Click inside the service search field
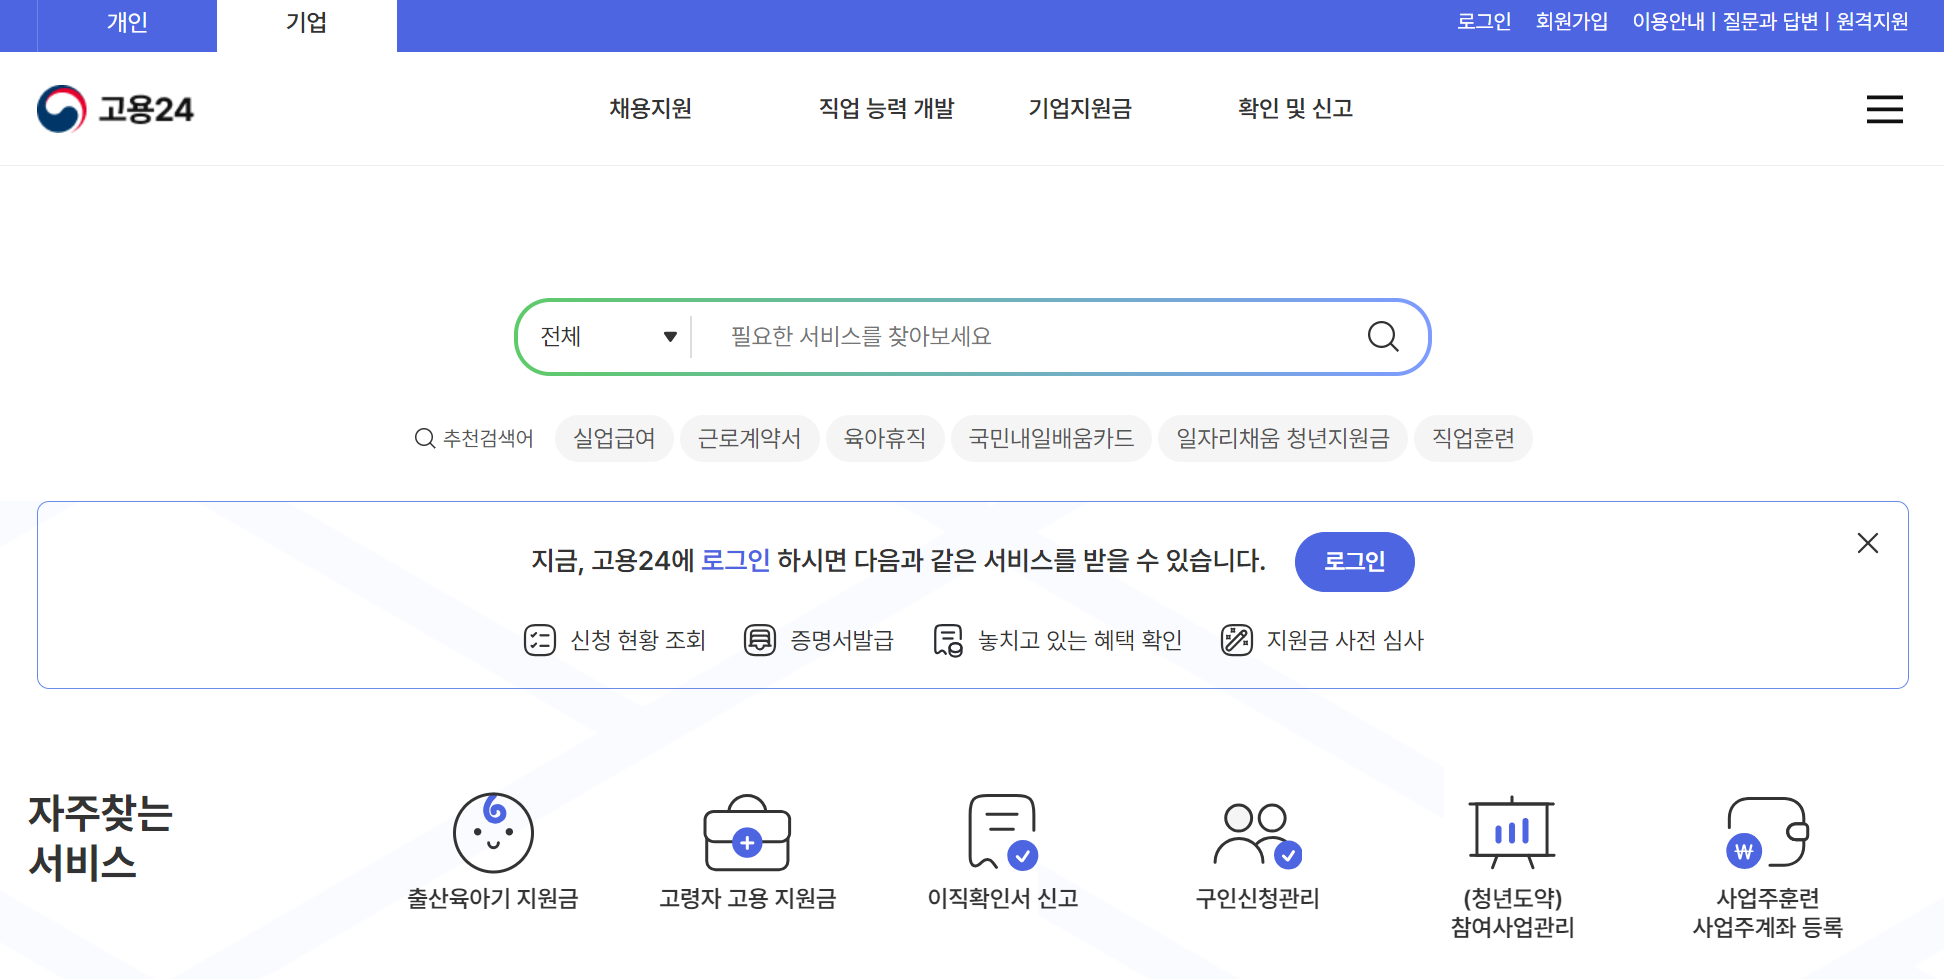Screen dimensions: 1944x979 tap(1000, 337)
